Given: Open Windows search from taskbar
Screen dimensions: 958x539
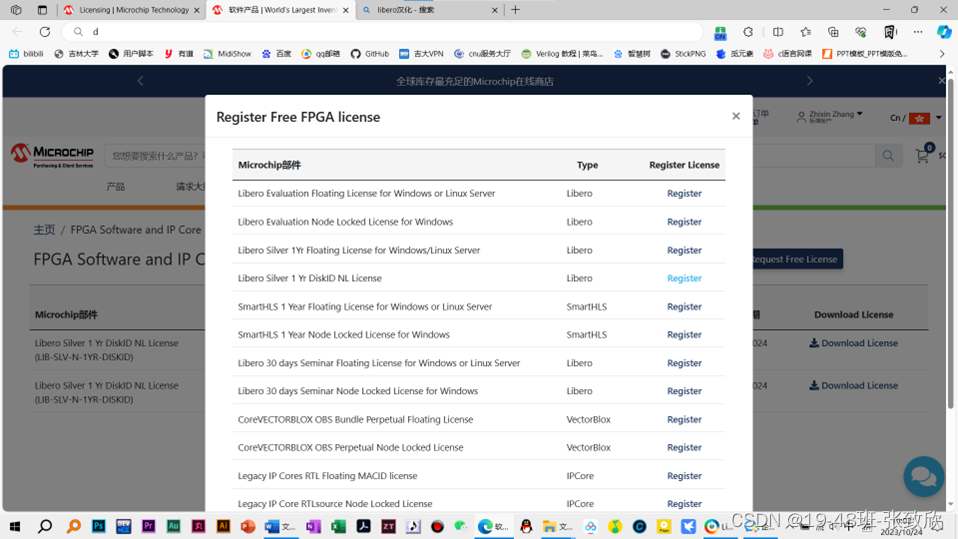Looking at the screenshot, I should coord(45,526).
